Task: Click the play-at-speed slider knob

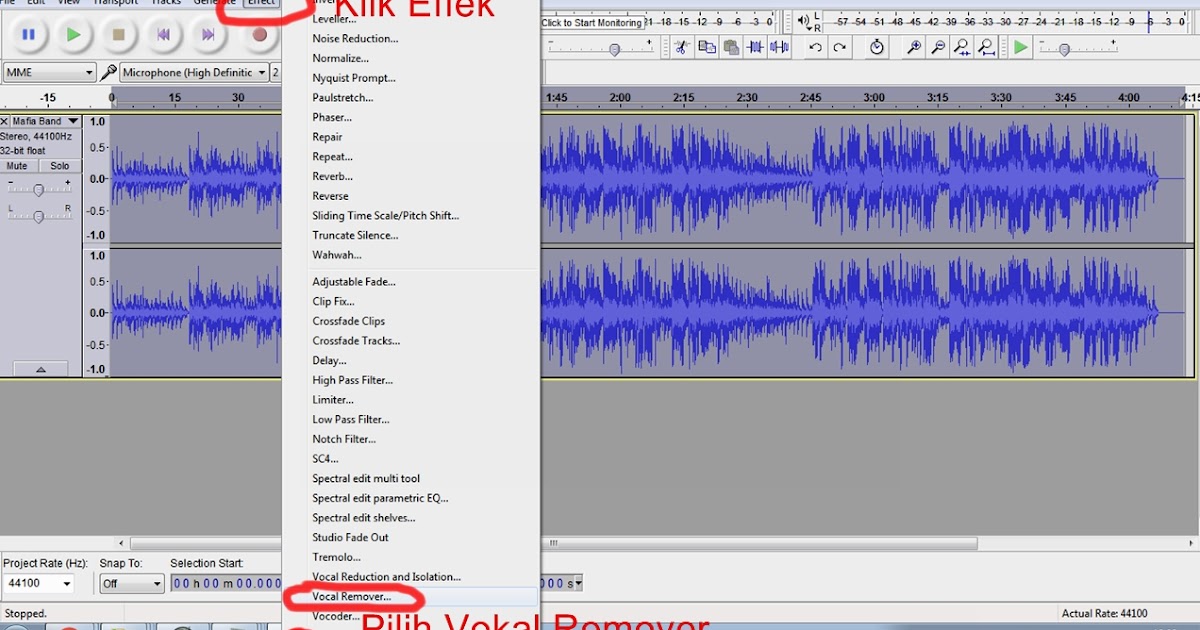Action: (x=1064, y=48)
